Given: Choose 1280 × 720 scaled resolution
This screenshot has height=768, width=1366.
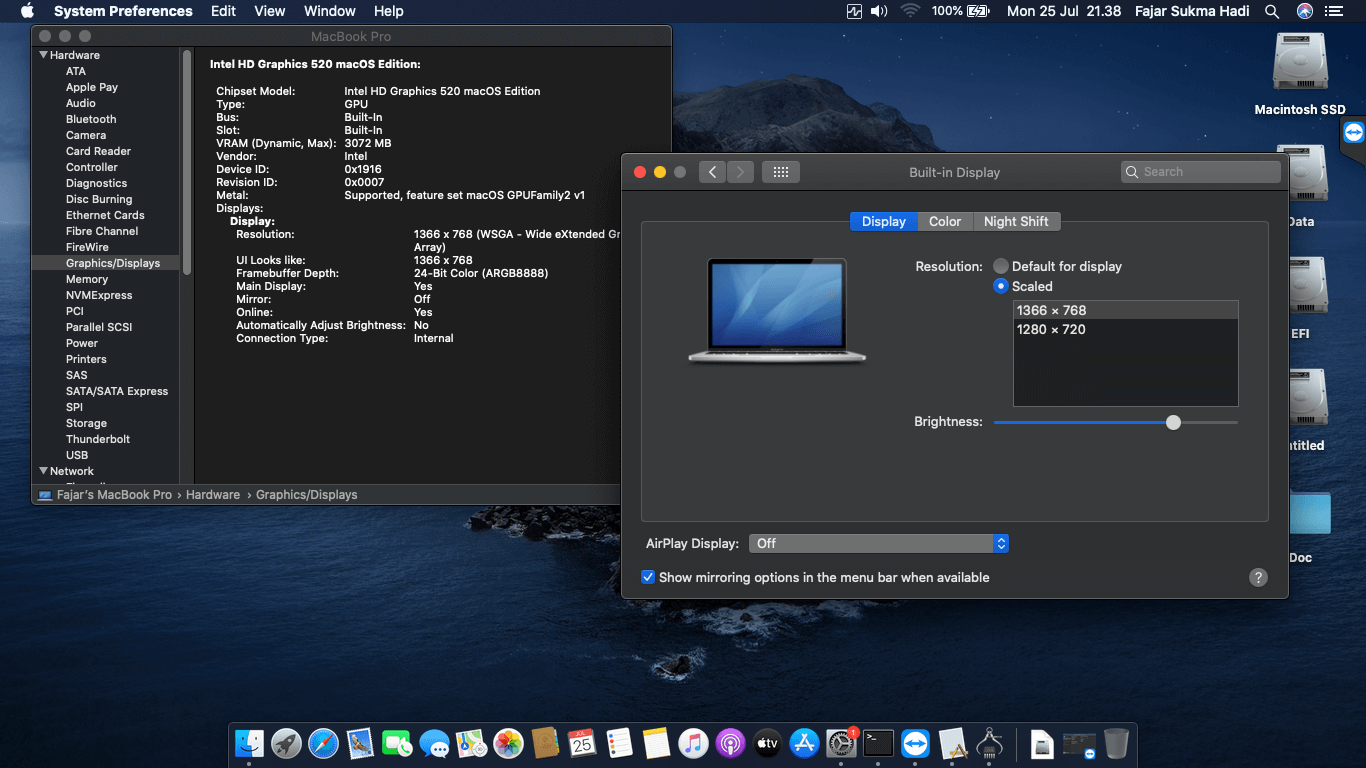Looking at the screenshot, I should point(1126,329).
